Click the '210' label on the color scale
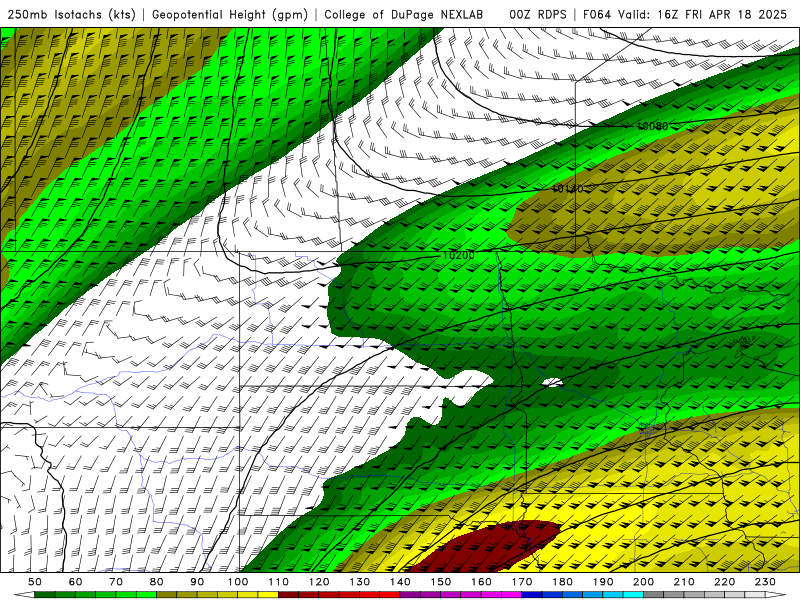The image size is (800, 600). coord(684,582)
